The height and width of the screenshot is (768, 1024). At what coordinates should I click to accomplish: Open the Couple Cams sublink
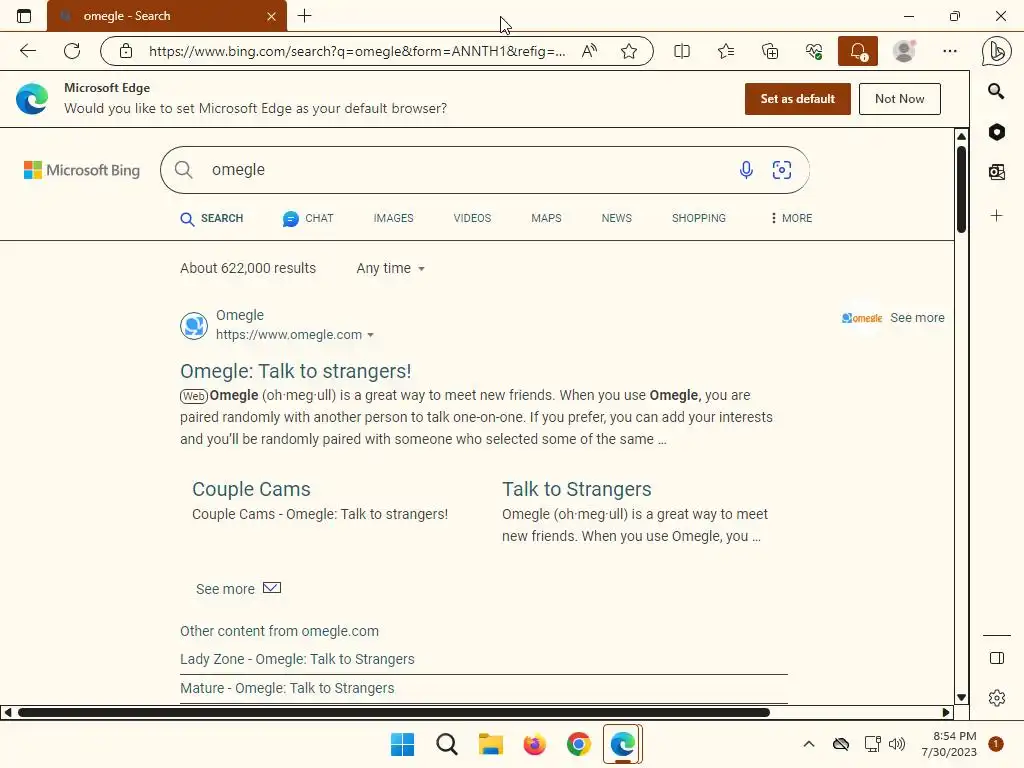pos(251,489)
